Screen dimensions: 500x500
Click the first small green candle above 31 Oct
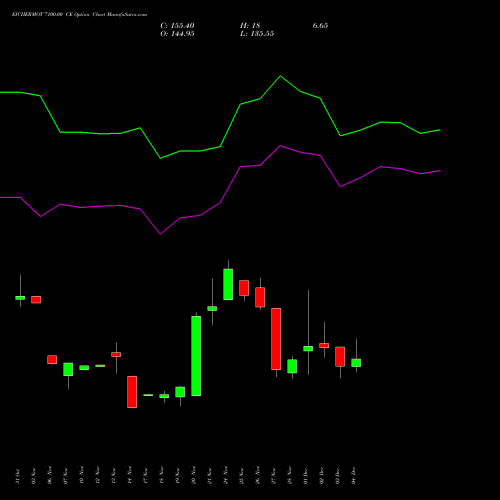[20, 298]
